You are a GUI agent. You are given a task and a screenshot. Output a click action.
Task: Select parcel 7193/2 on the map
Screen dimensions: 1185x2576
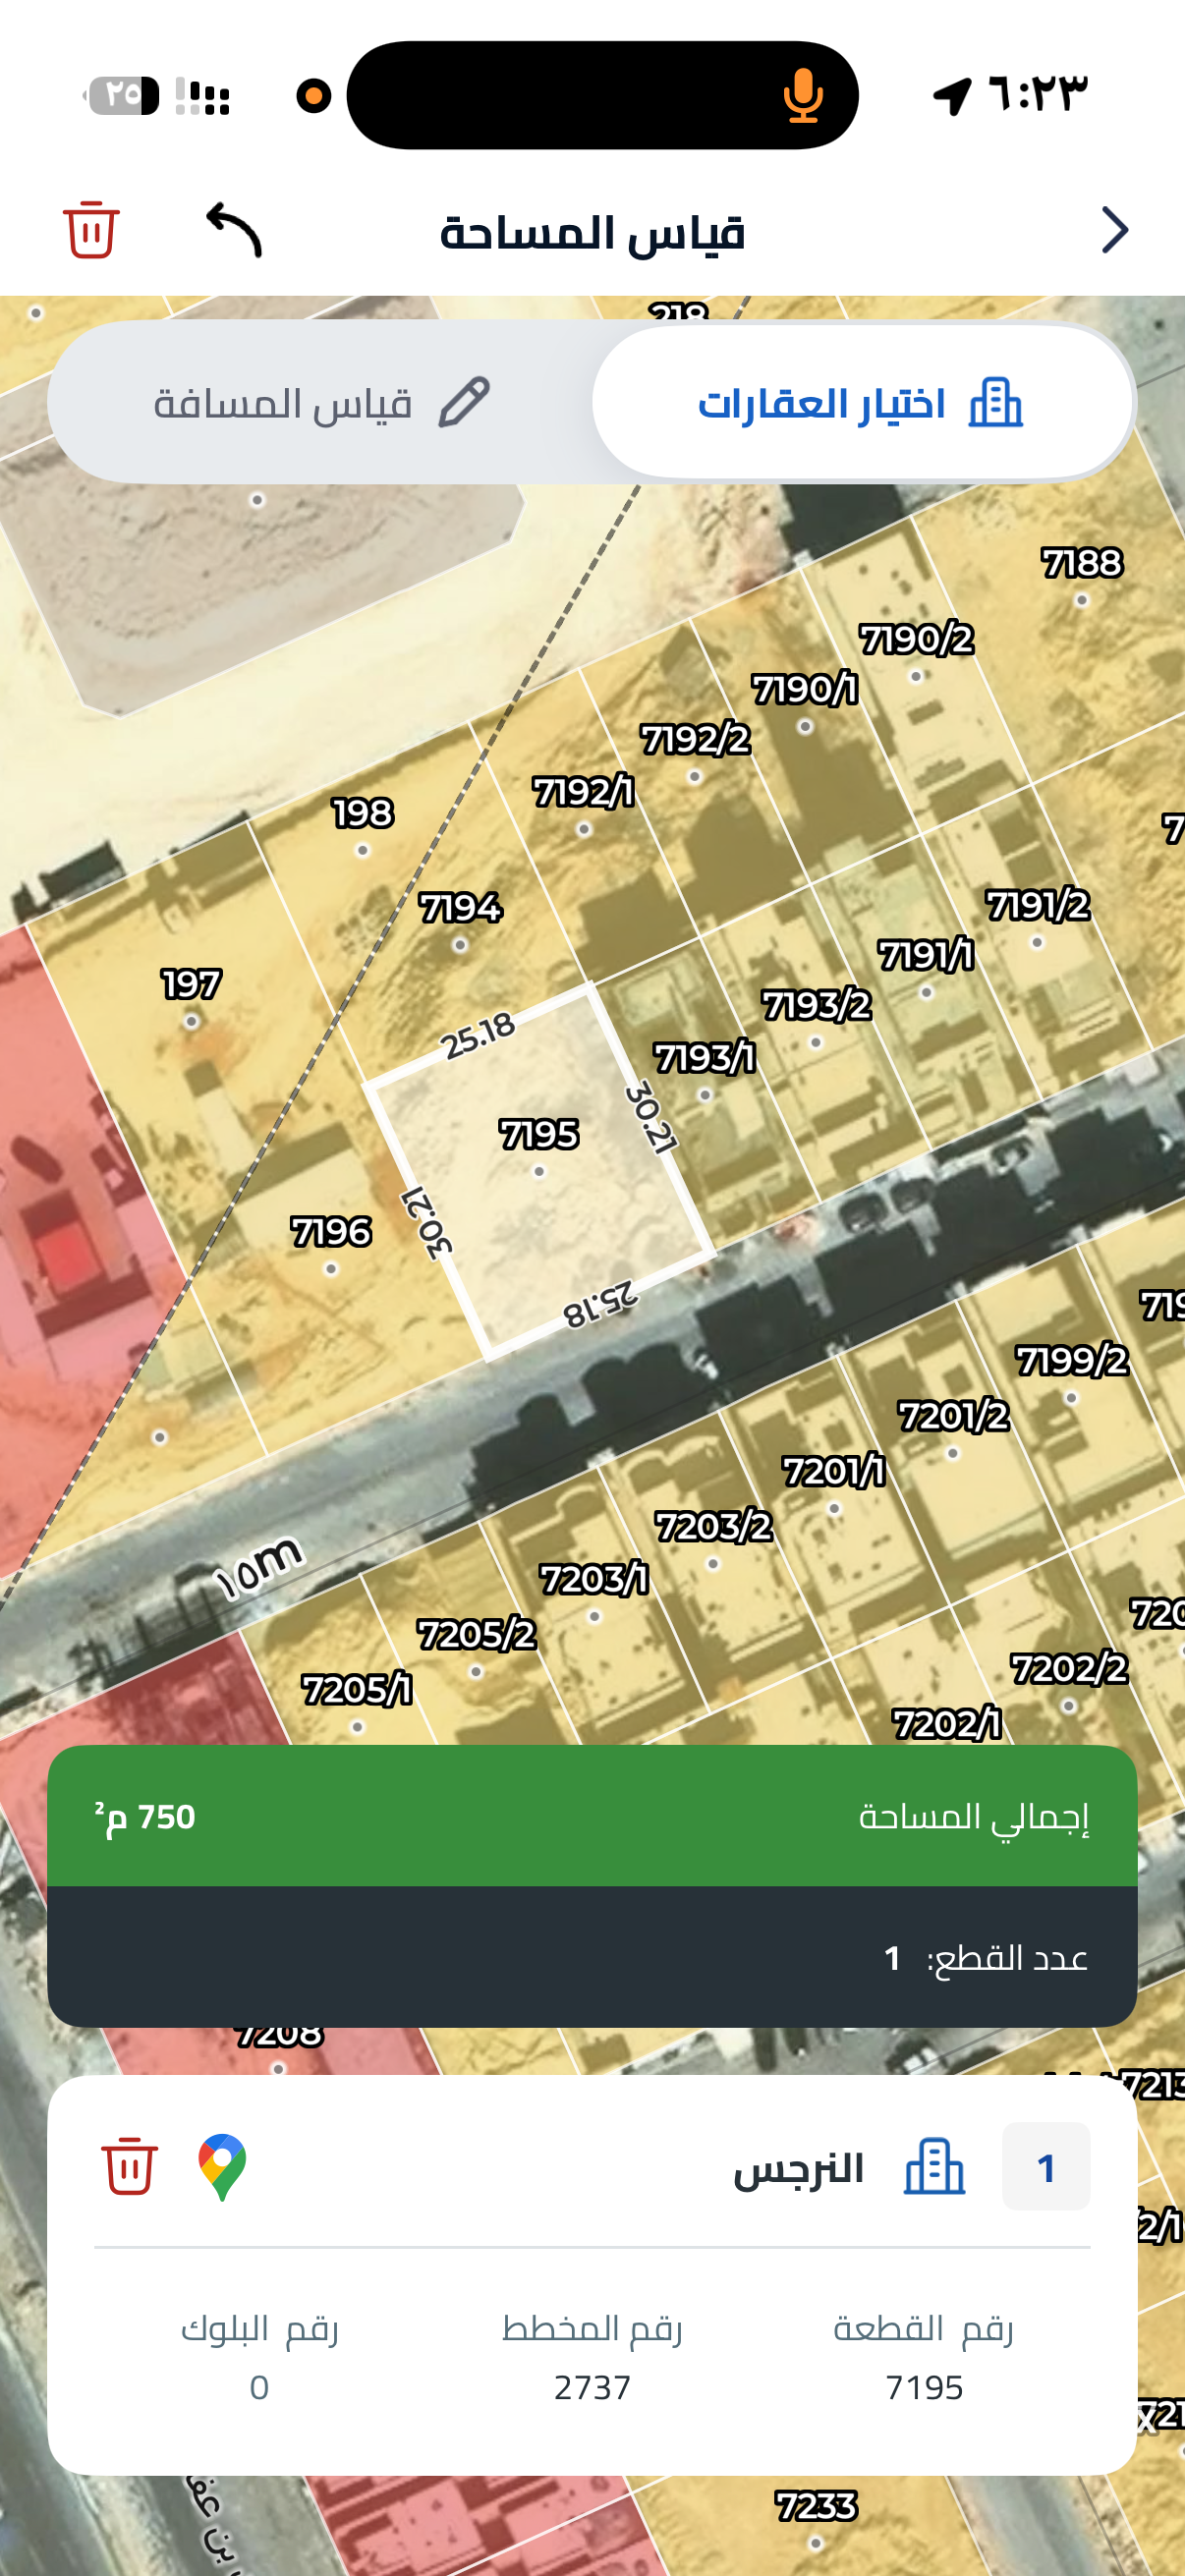[x=816, y=1006]
